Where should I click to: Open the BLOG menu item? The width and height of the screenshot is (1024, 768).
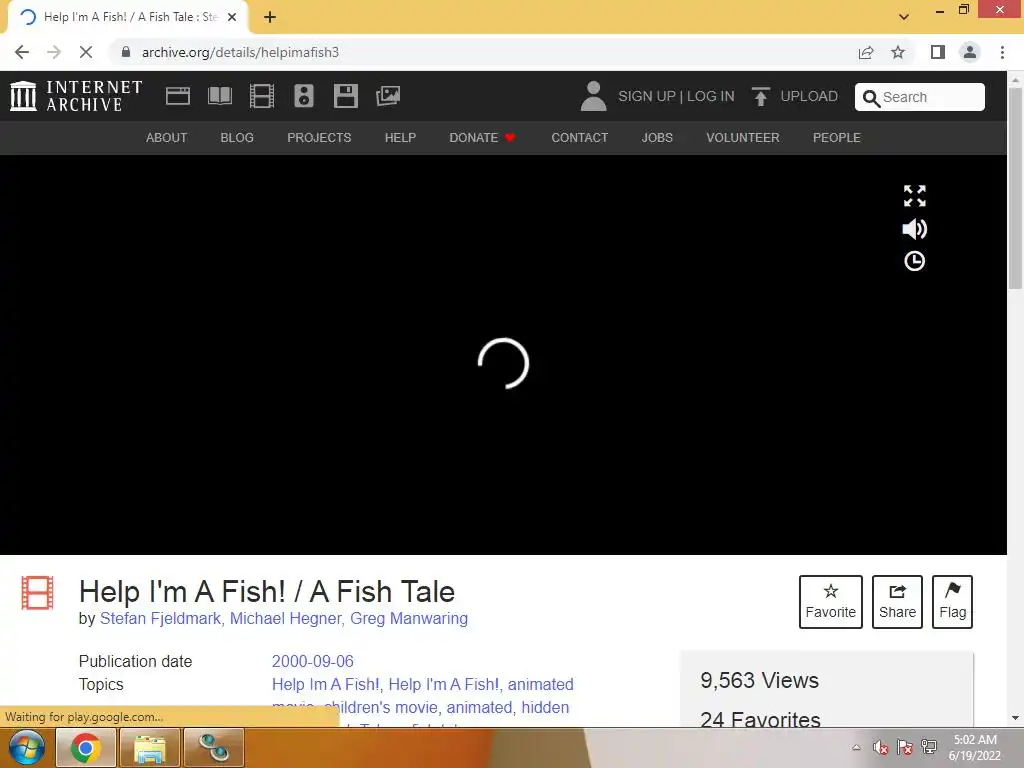(x=237, y=138)
